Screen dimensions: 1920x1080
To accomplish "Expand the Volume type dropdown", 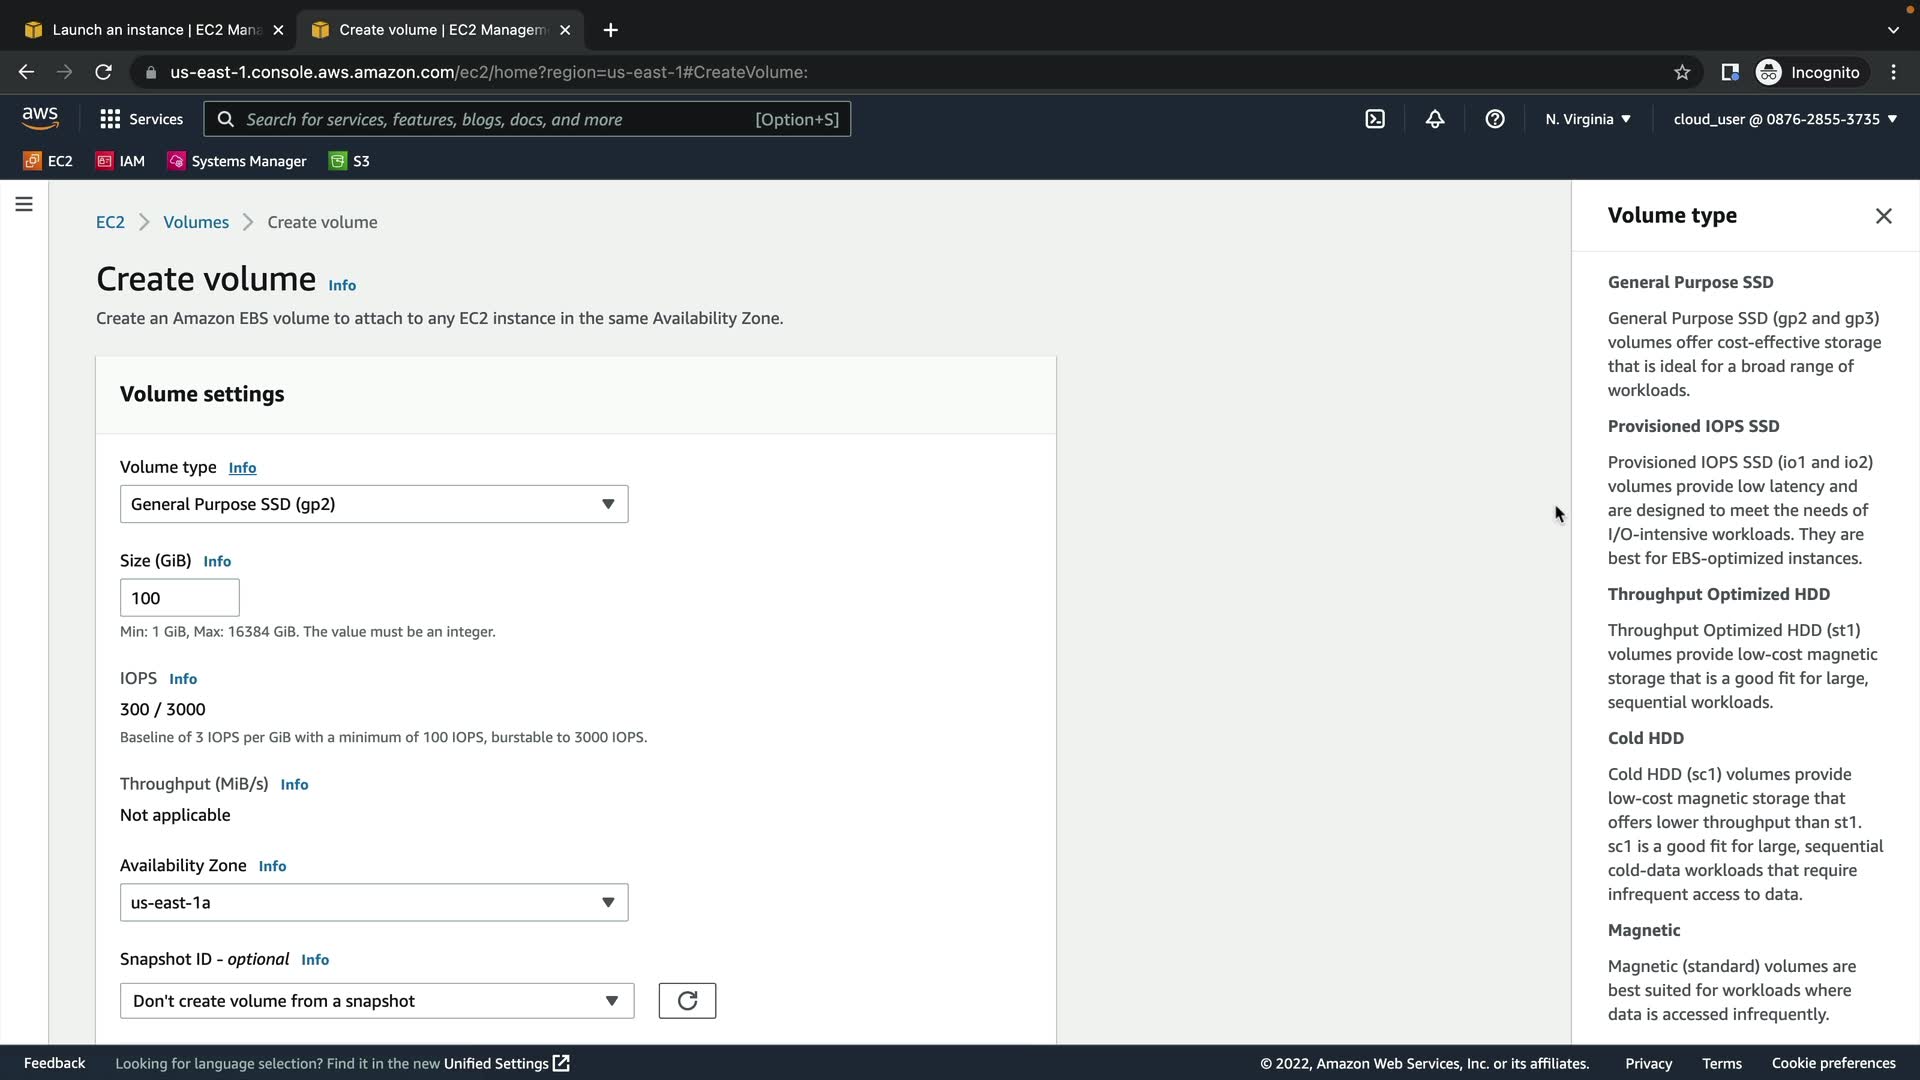I will pyautogui.click(x=374, y=504).
